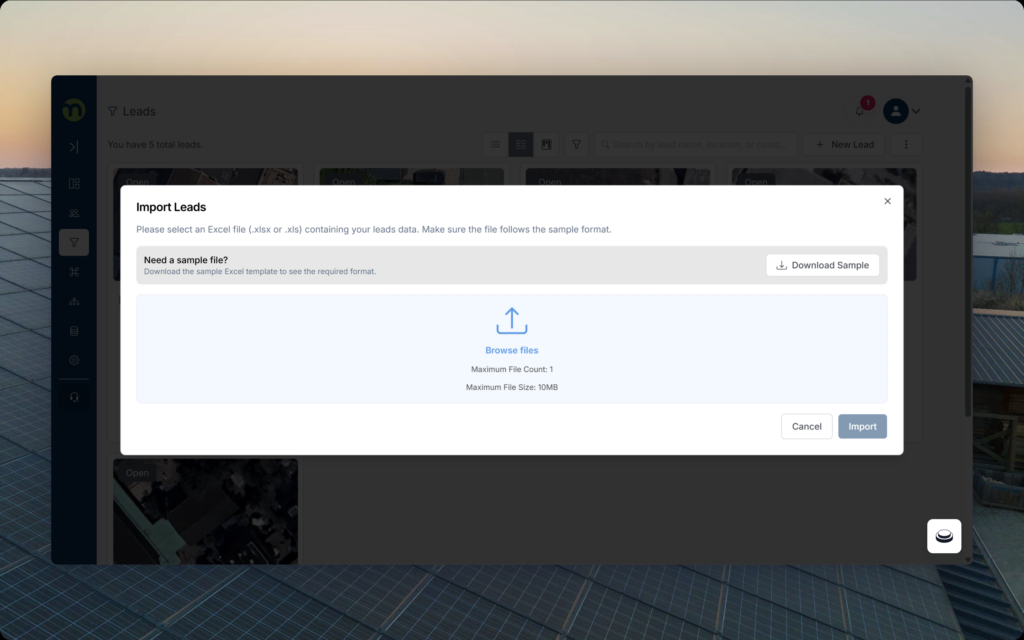Switch to grid view
The image size is (1024, 640).
click(x=521, y=145)
